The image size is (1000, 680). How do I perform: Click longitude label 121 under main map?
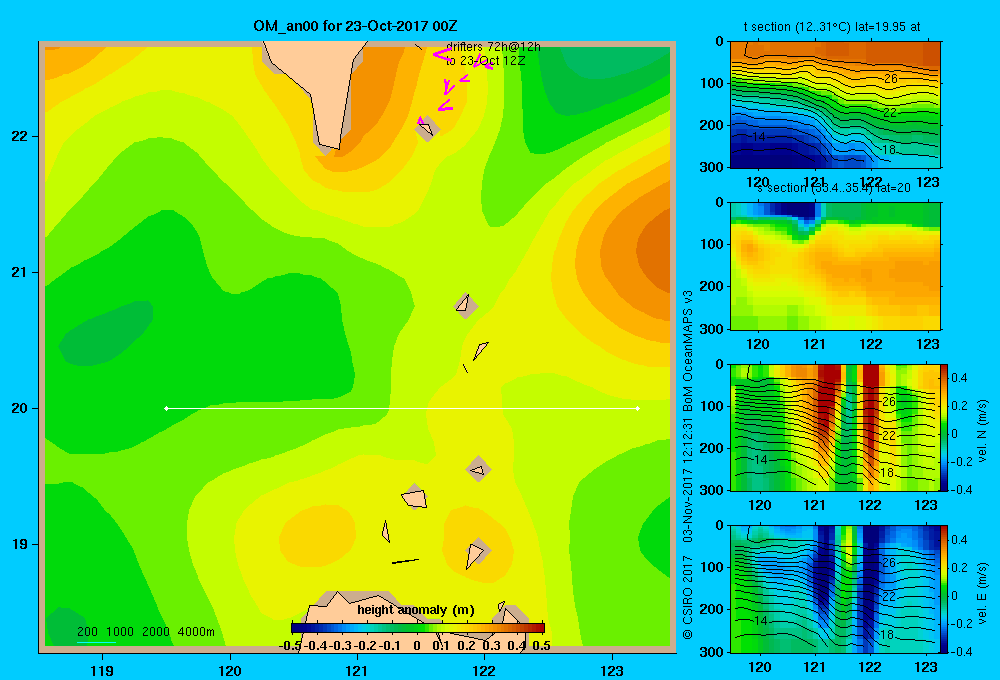point(357,670)
